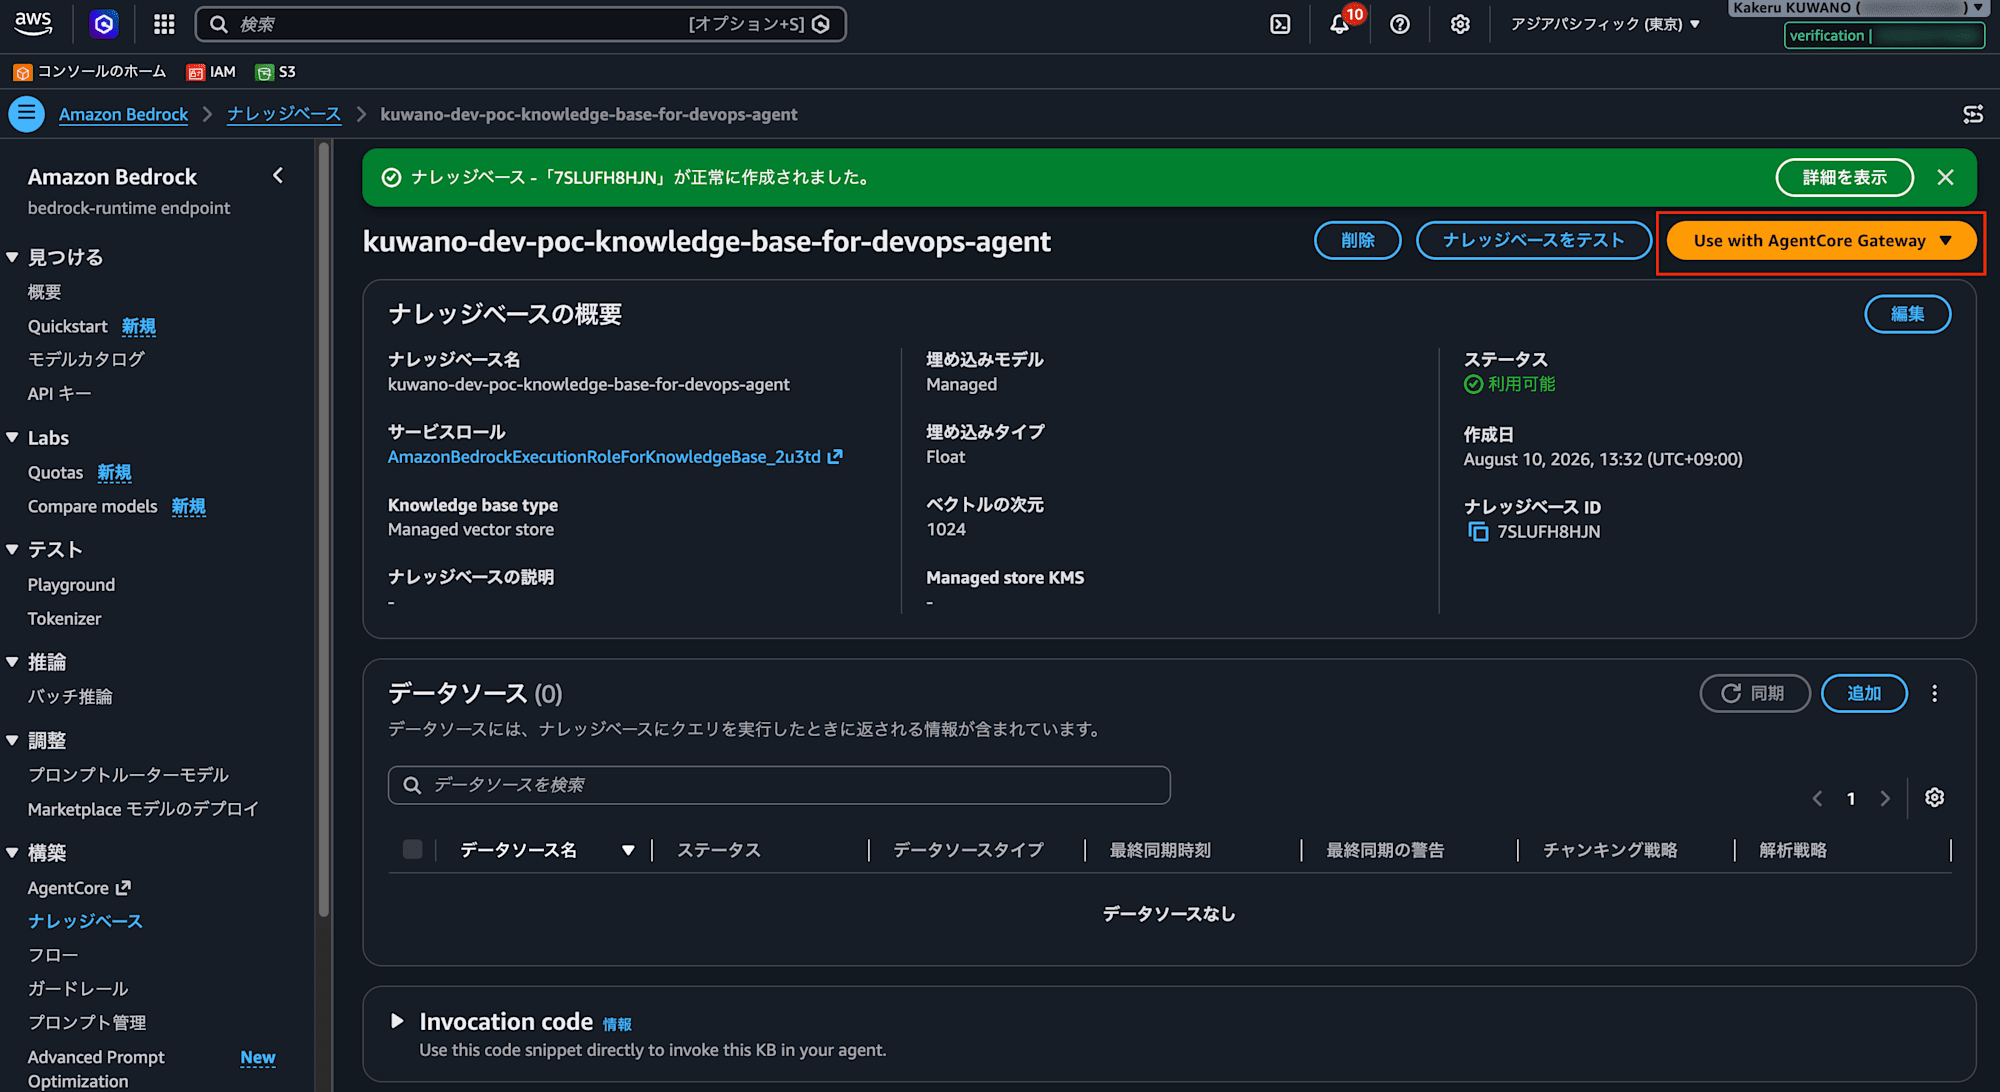The height and width of the screenshot is (1092, 2000).
Task: Open the help question mark icon
Action: click(1400, 24)
